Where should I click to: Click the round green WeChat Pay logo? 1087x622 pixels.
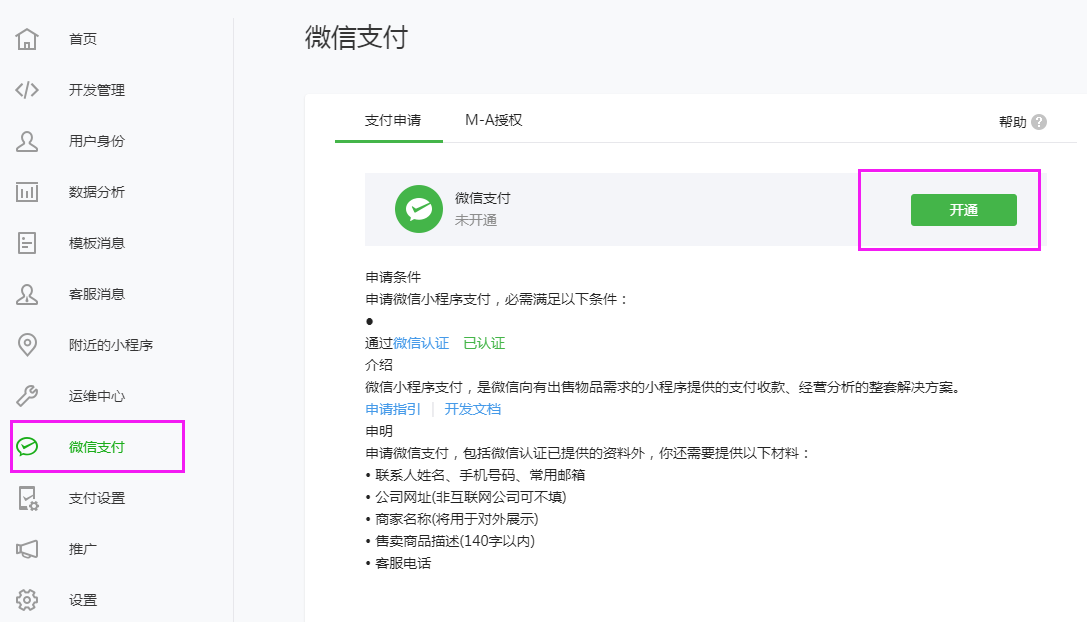pos(419,209)
